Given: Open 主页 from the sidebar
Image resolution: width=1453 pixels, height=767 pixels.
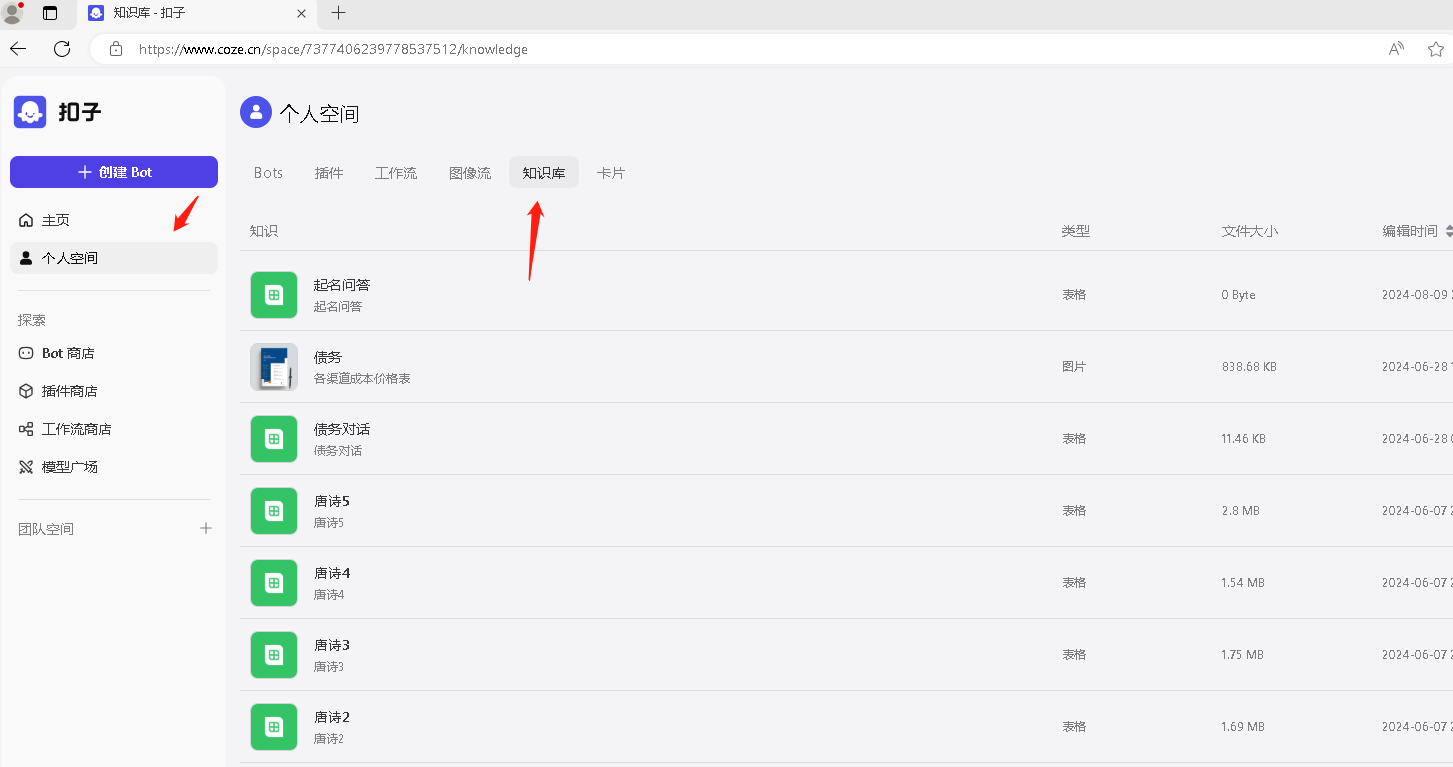Looking at the screenshot, I should point(114,220).
